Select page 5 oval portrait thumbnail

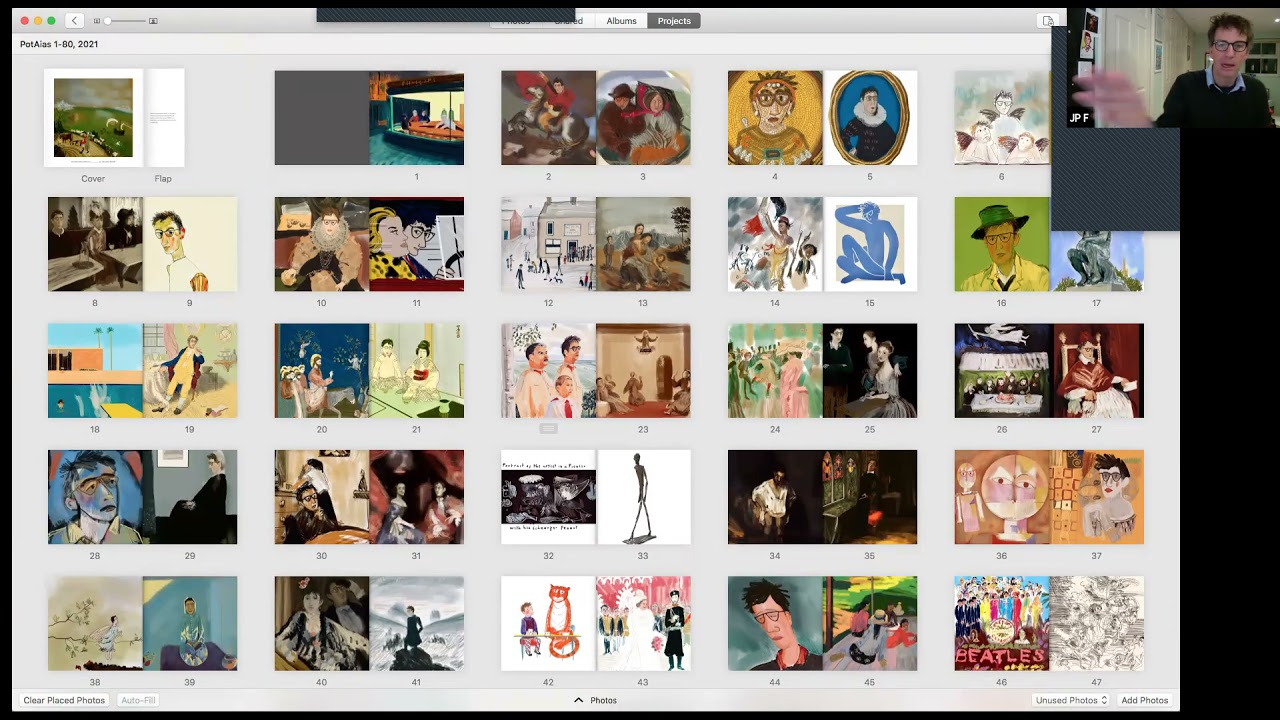click(x=870, y=118)
